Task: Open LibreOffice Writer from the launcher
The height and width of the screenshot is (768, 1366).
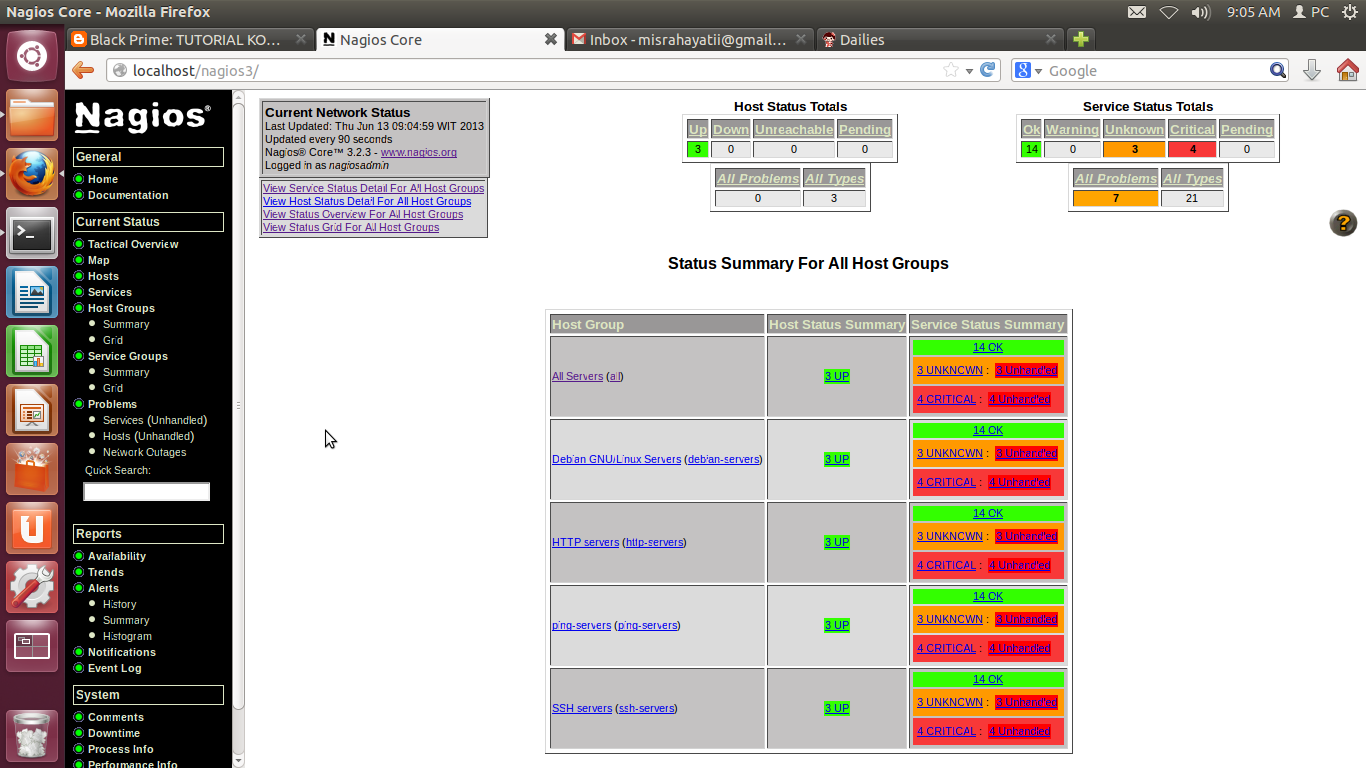Action: point(32,293)
